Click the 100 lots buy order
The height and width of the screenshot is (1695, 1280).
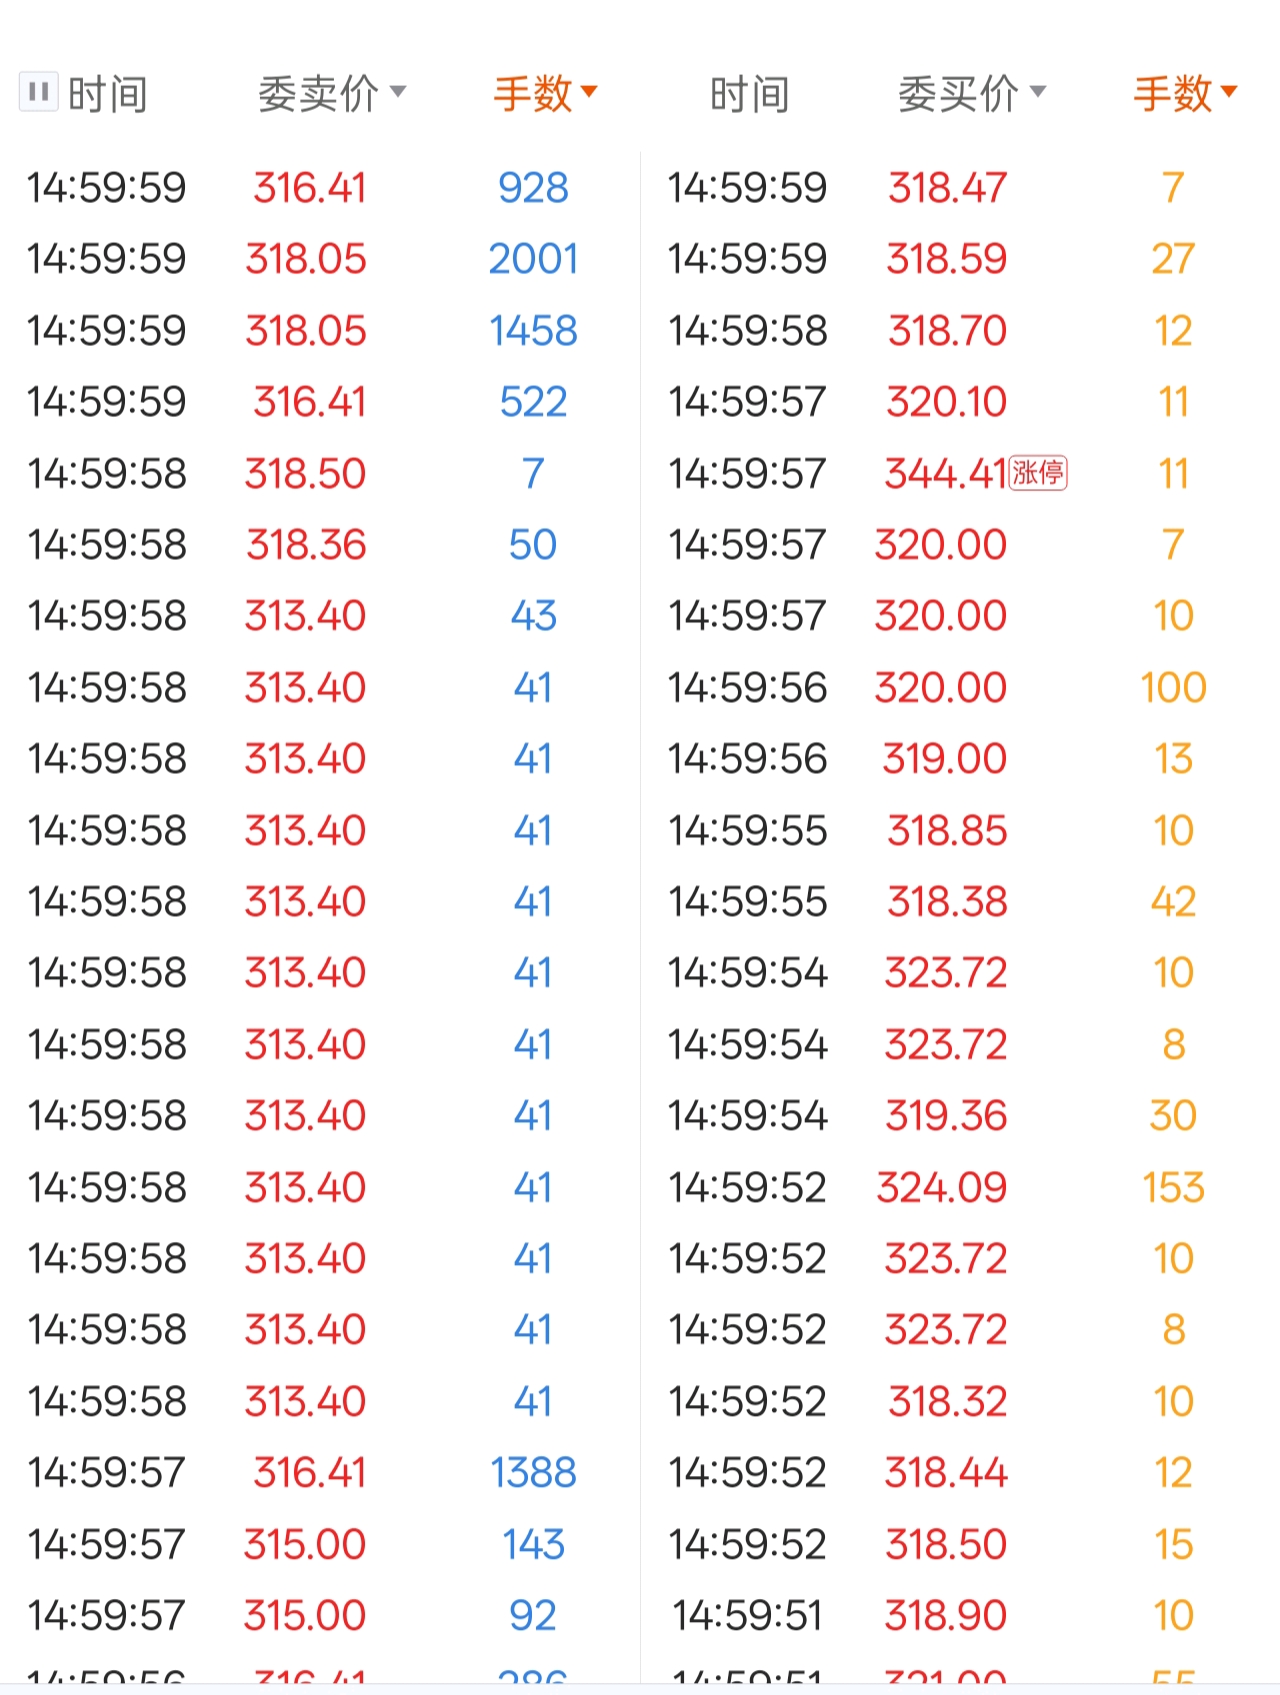click(1173, 688)
